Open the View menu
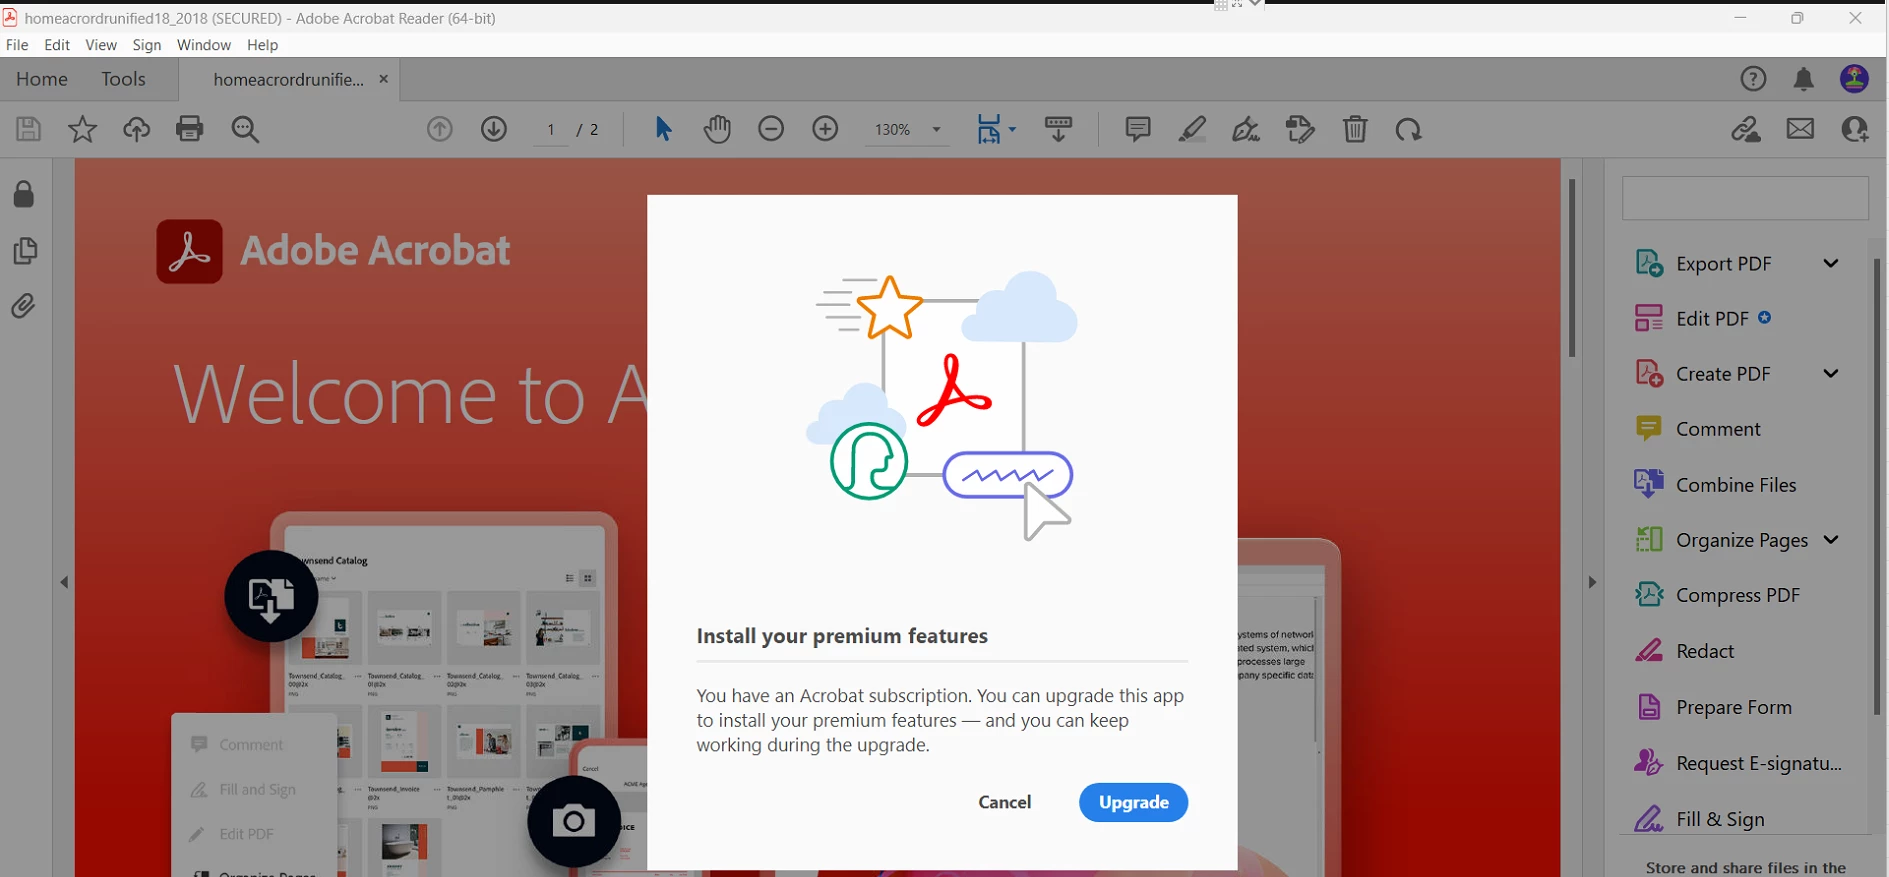The width and height of the screenshot is (1889, 877). pyautogui.click(x=101, y=45)
